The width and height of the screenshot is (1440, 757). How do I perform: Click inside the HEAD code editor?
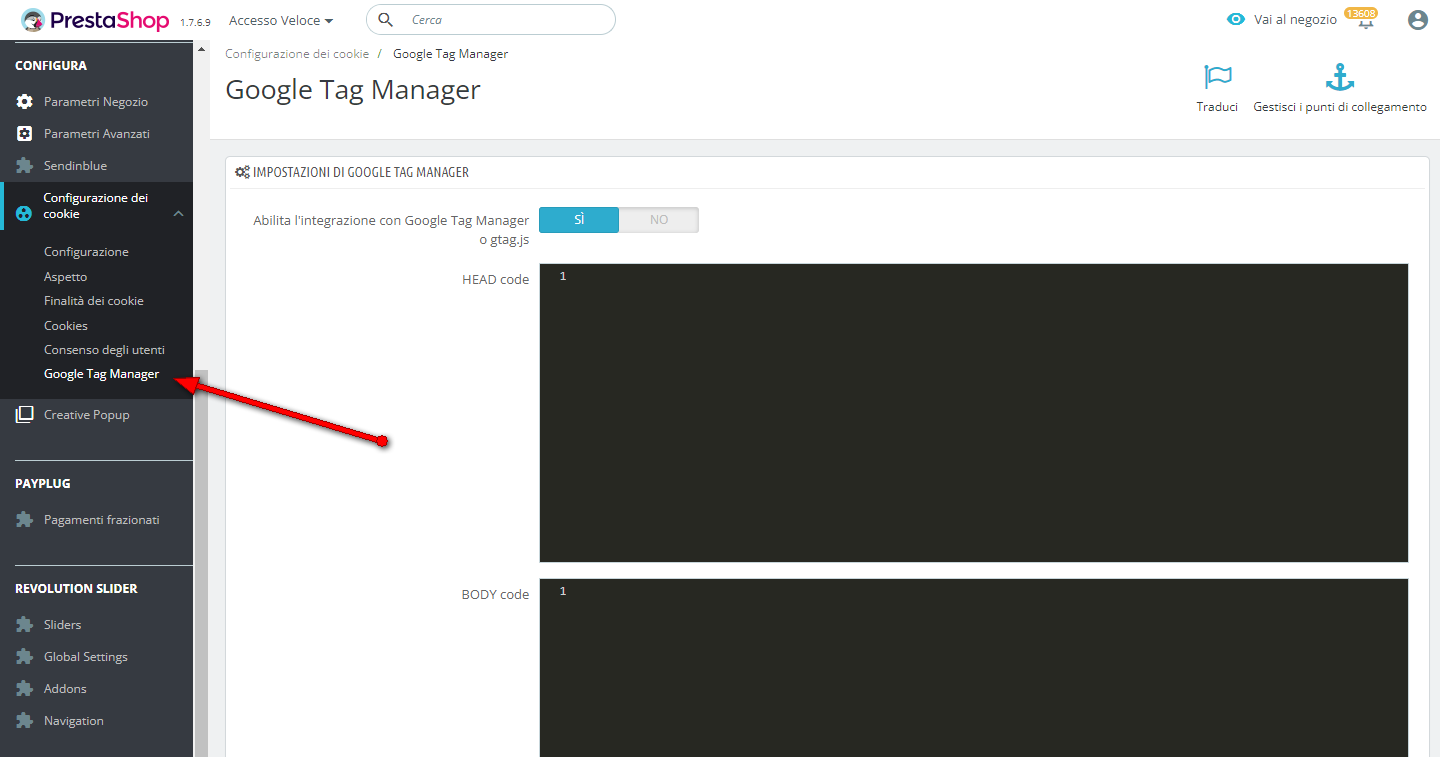tap(973, 413)
